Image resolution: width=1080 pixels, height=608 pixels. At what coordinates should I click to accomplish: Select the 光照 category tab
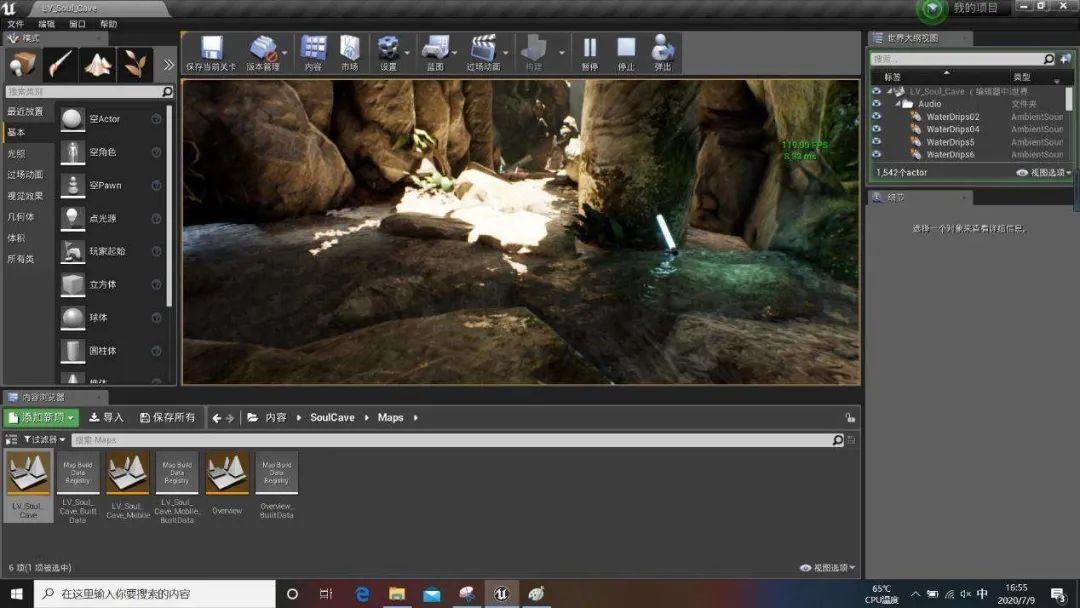tap(28, 154)
